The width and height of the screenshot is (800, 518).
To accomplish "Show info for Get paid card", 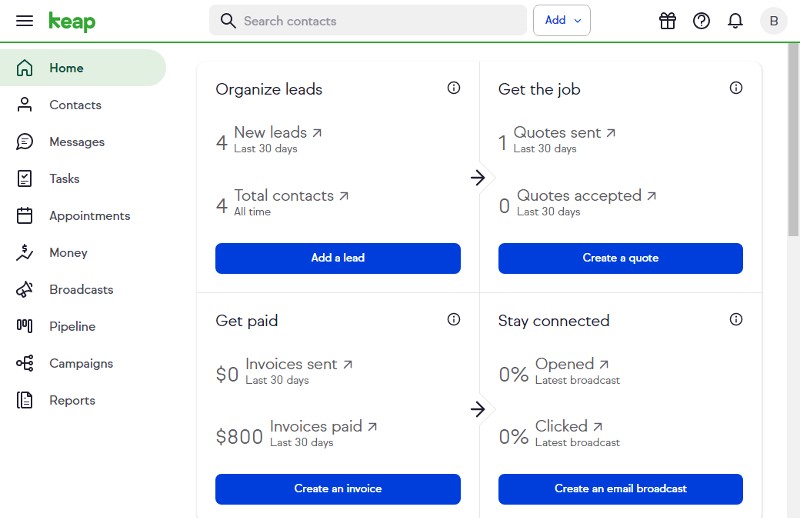I will coord(454,320).
